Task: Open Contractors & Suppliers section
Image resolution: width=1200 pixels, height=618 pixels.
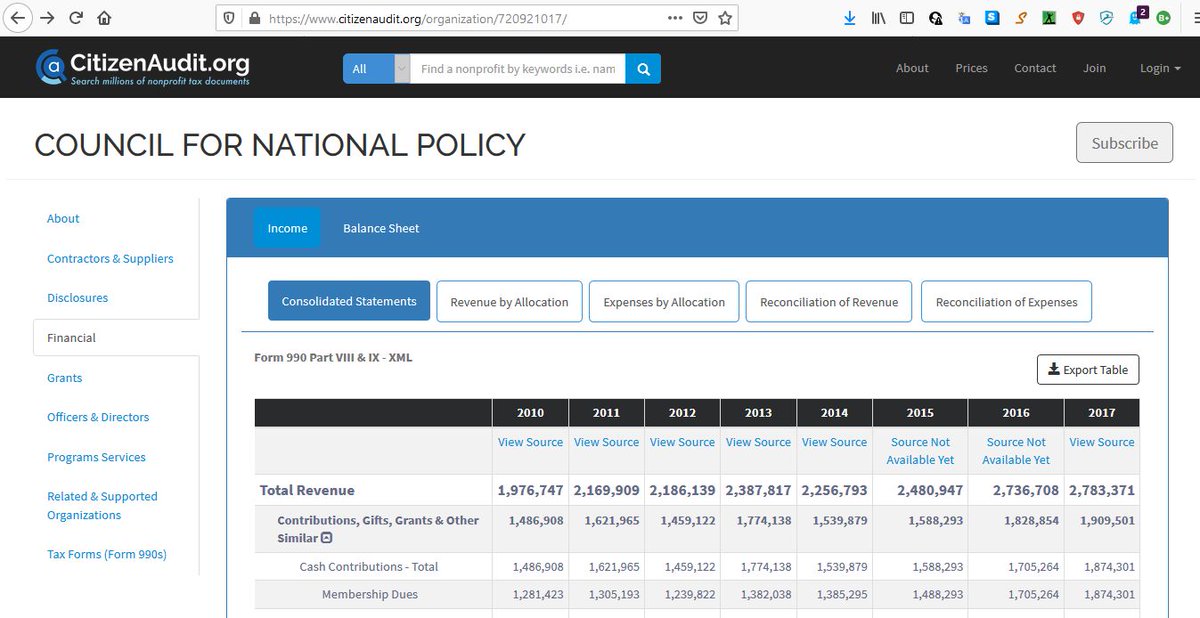Action: click(x=110, y=258)
